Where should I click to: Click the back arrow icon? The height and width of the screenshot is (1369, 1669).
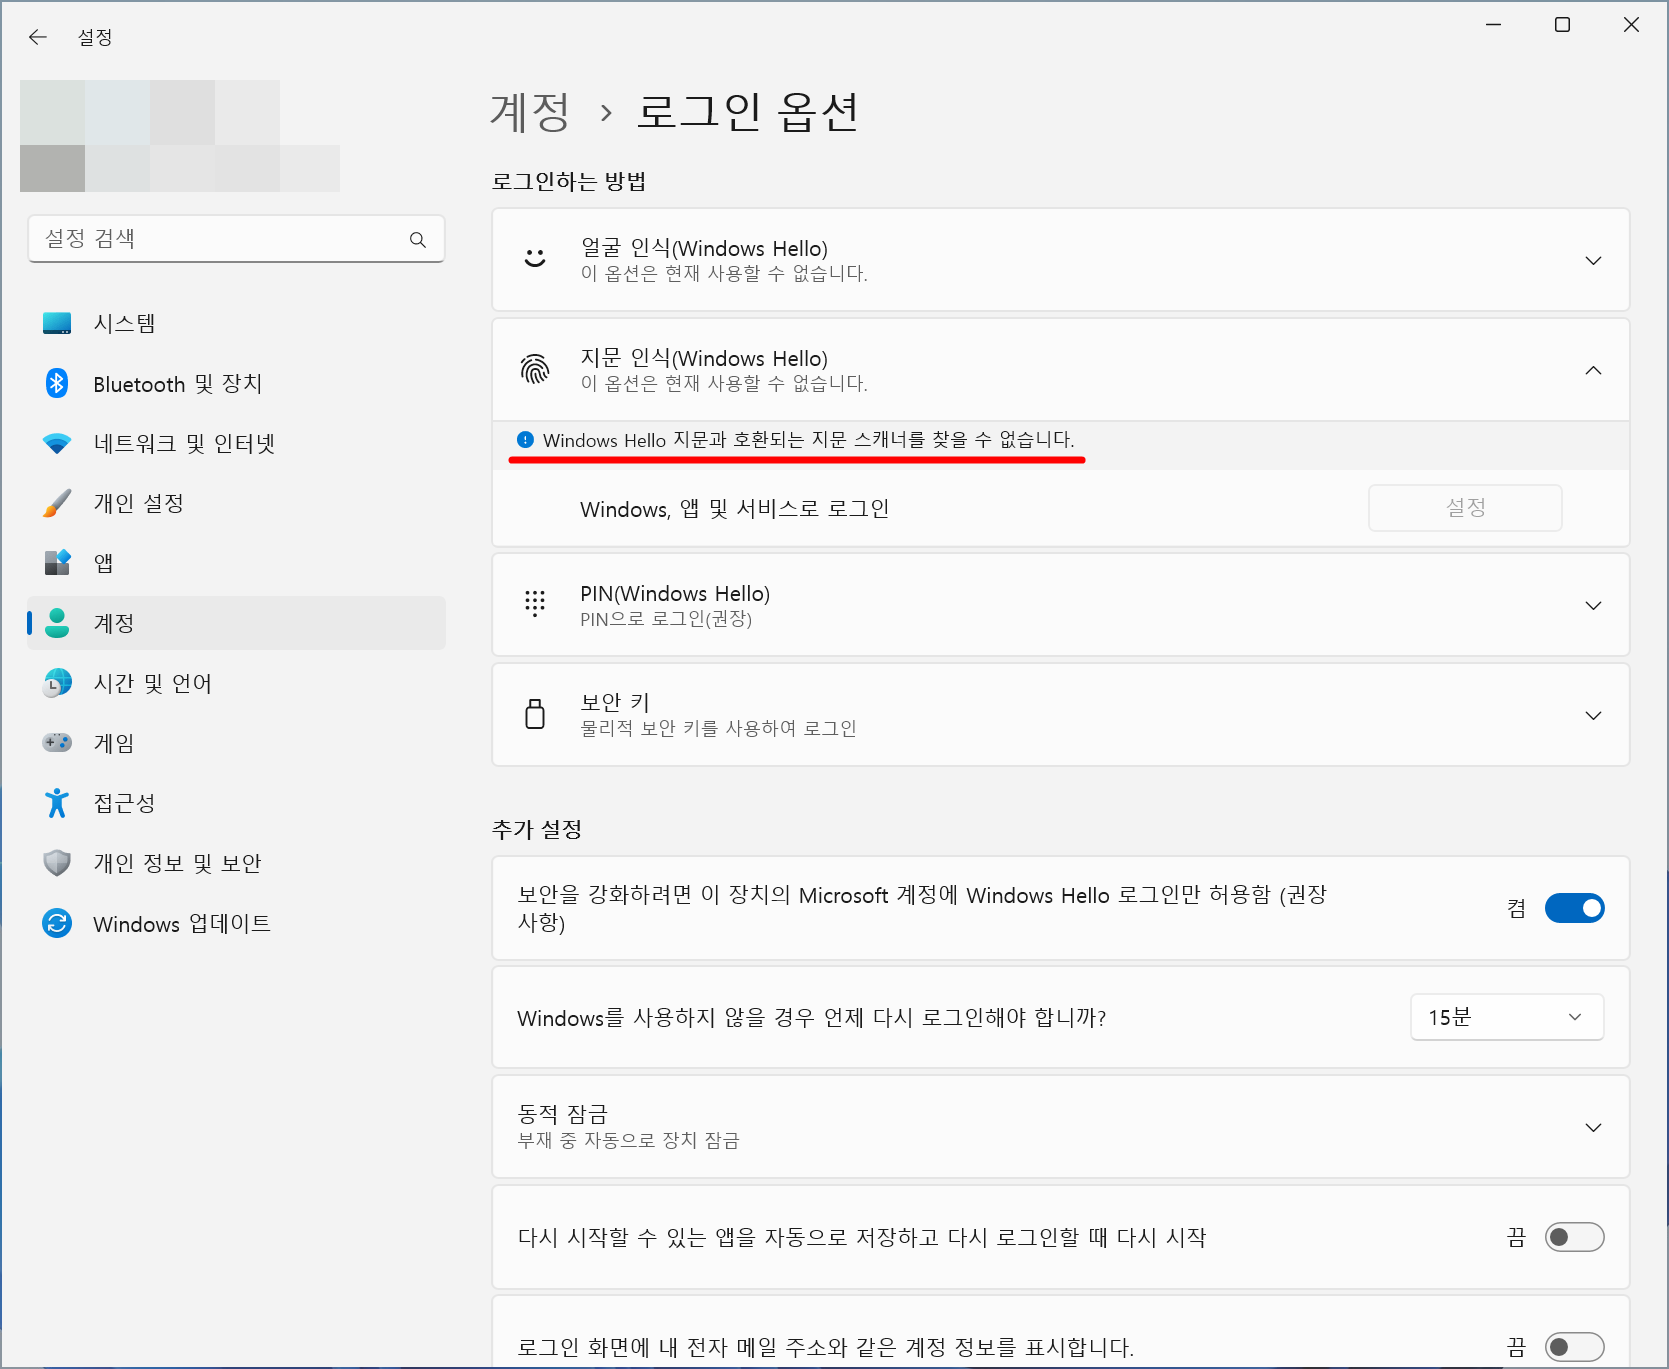click(x=38, y=37)
